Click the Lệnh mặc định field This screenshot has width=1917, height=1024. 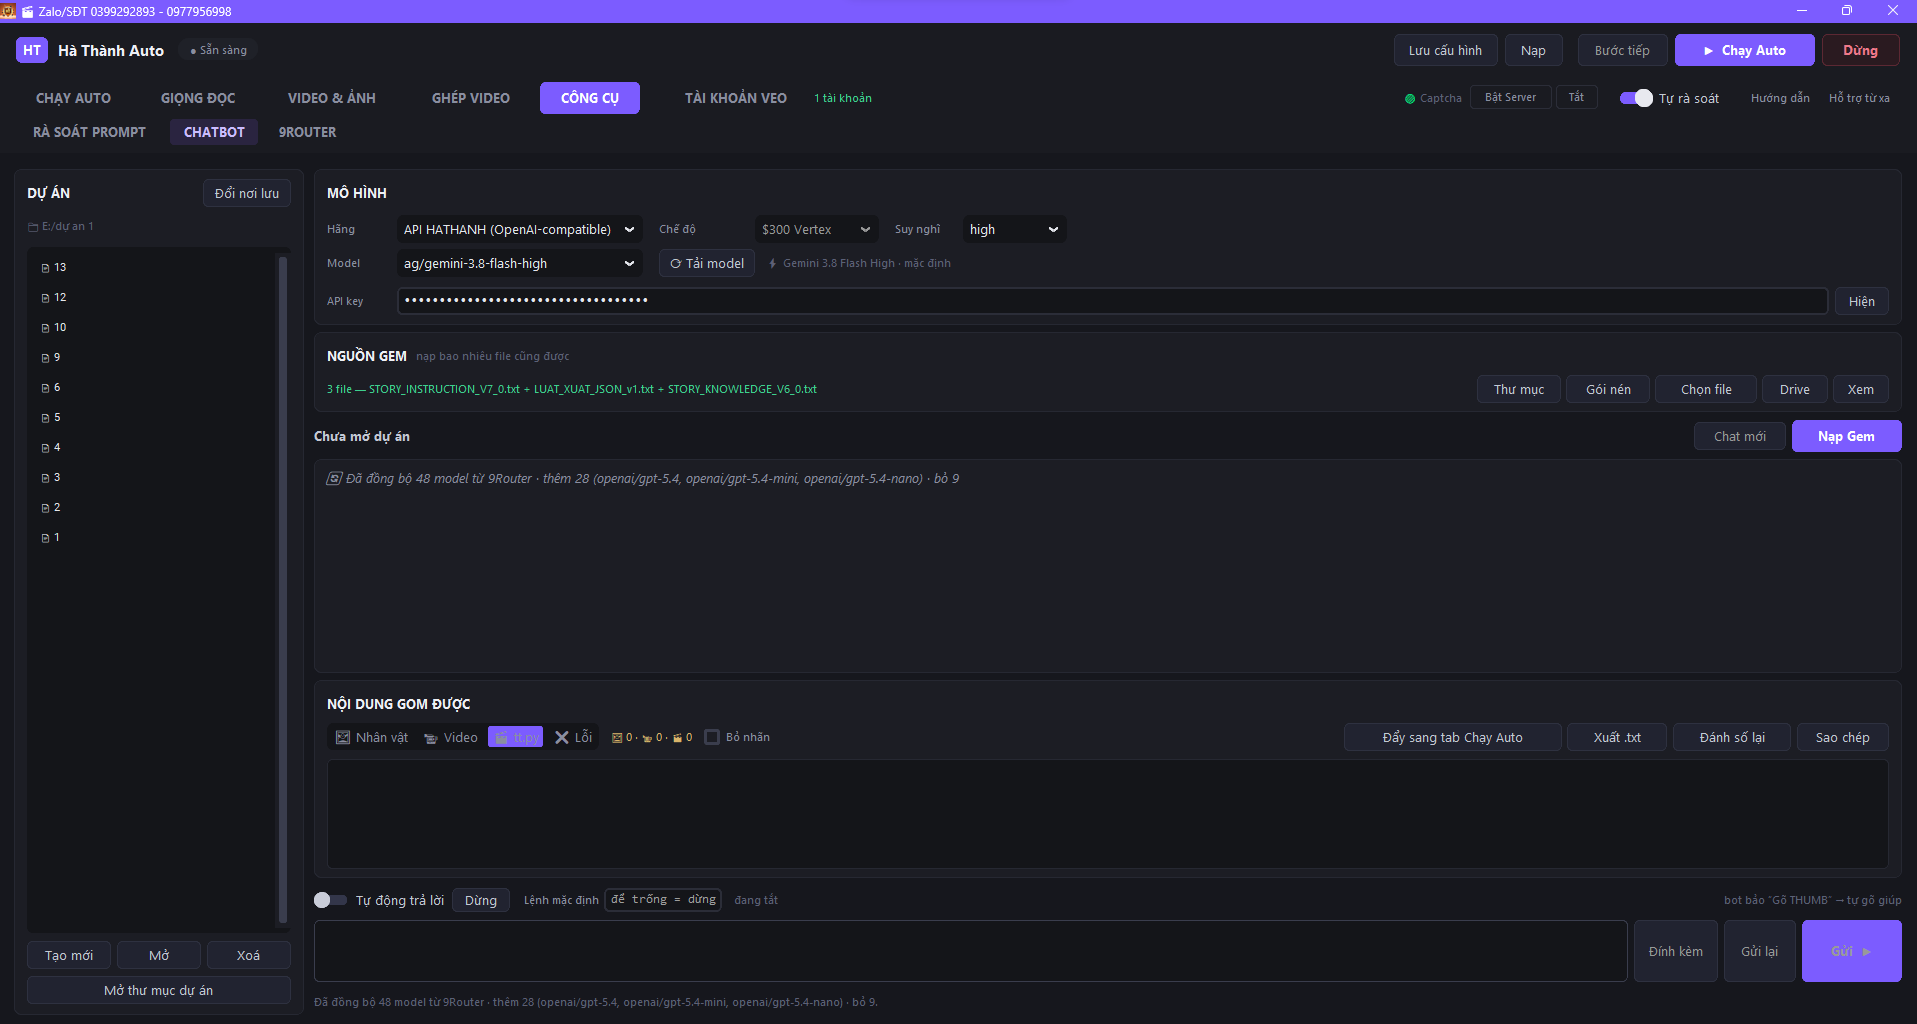click(663, 900)
